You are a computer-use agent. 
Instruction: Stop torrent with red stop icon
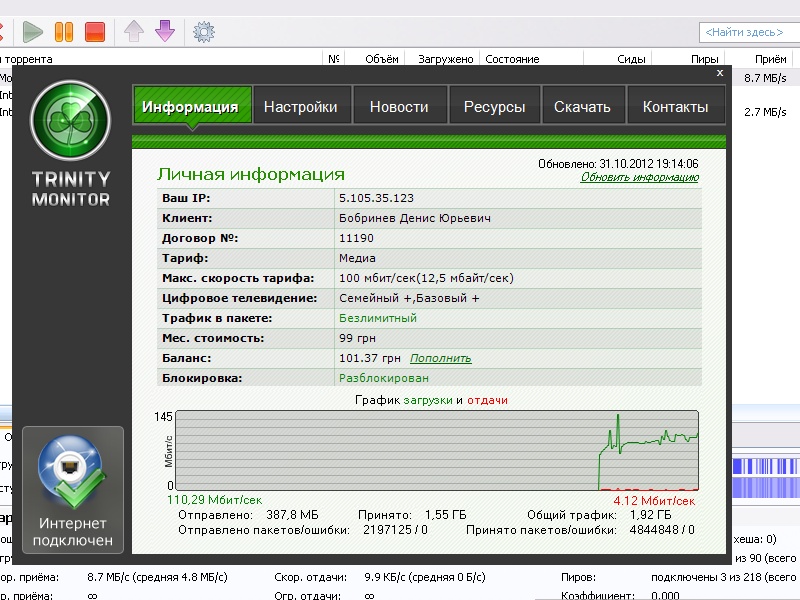tap(95, 32)
